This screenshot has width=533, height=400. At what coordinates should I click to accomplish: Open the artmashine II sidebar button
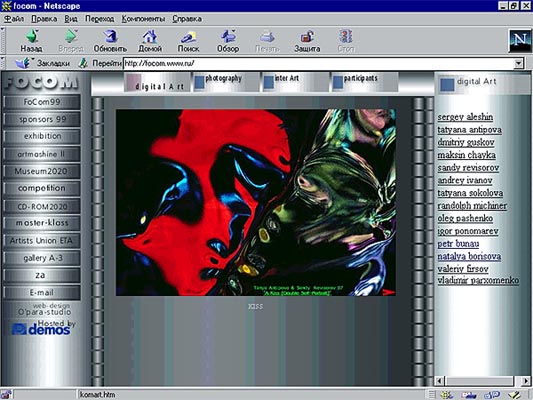(x=42, y=154)
